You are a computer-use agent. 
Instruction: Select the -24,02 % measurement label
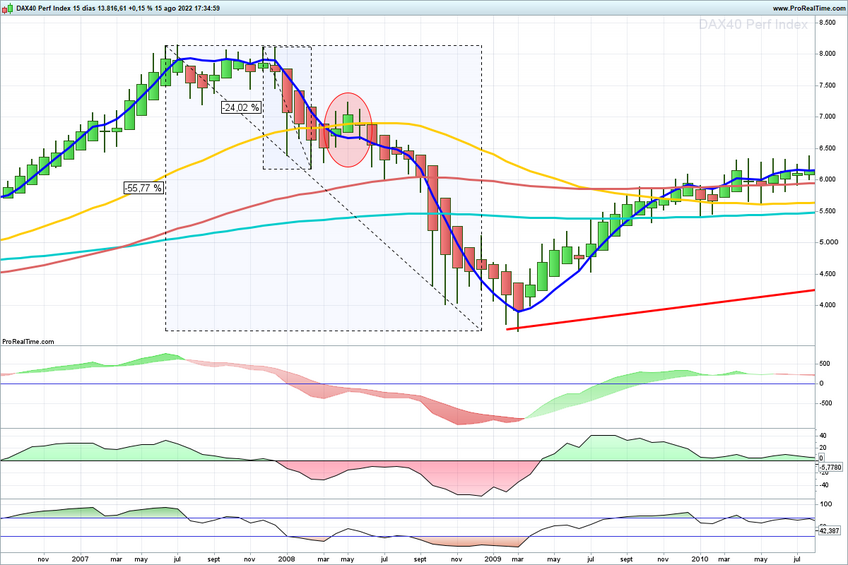click(241, 108)
